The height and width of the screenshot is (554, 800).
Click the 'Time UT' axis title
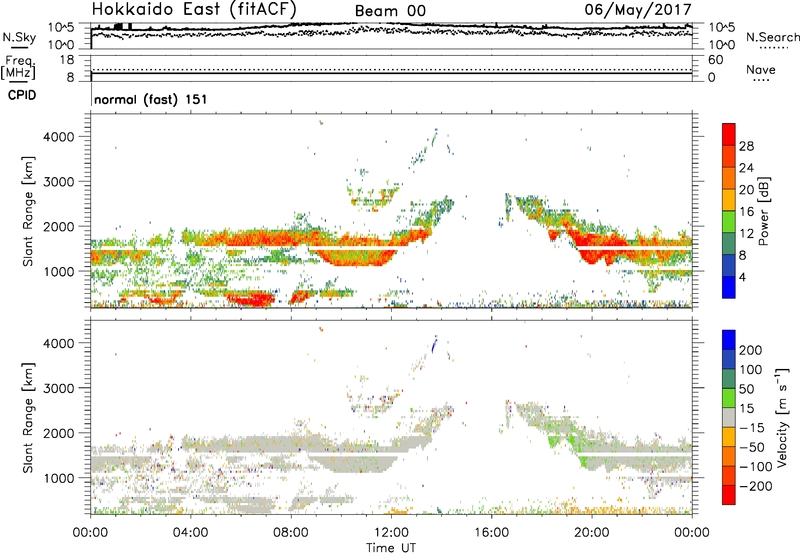pyautogui.click(x=391, y=548)
